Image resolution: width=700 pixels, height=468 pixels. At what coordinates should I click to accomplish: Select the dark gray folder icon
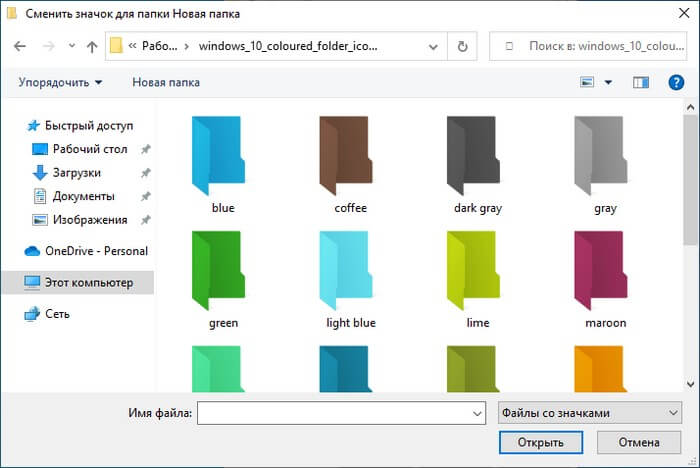click(473, 156)
